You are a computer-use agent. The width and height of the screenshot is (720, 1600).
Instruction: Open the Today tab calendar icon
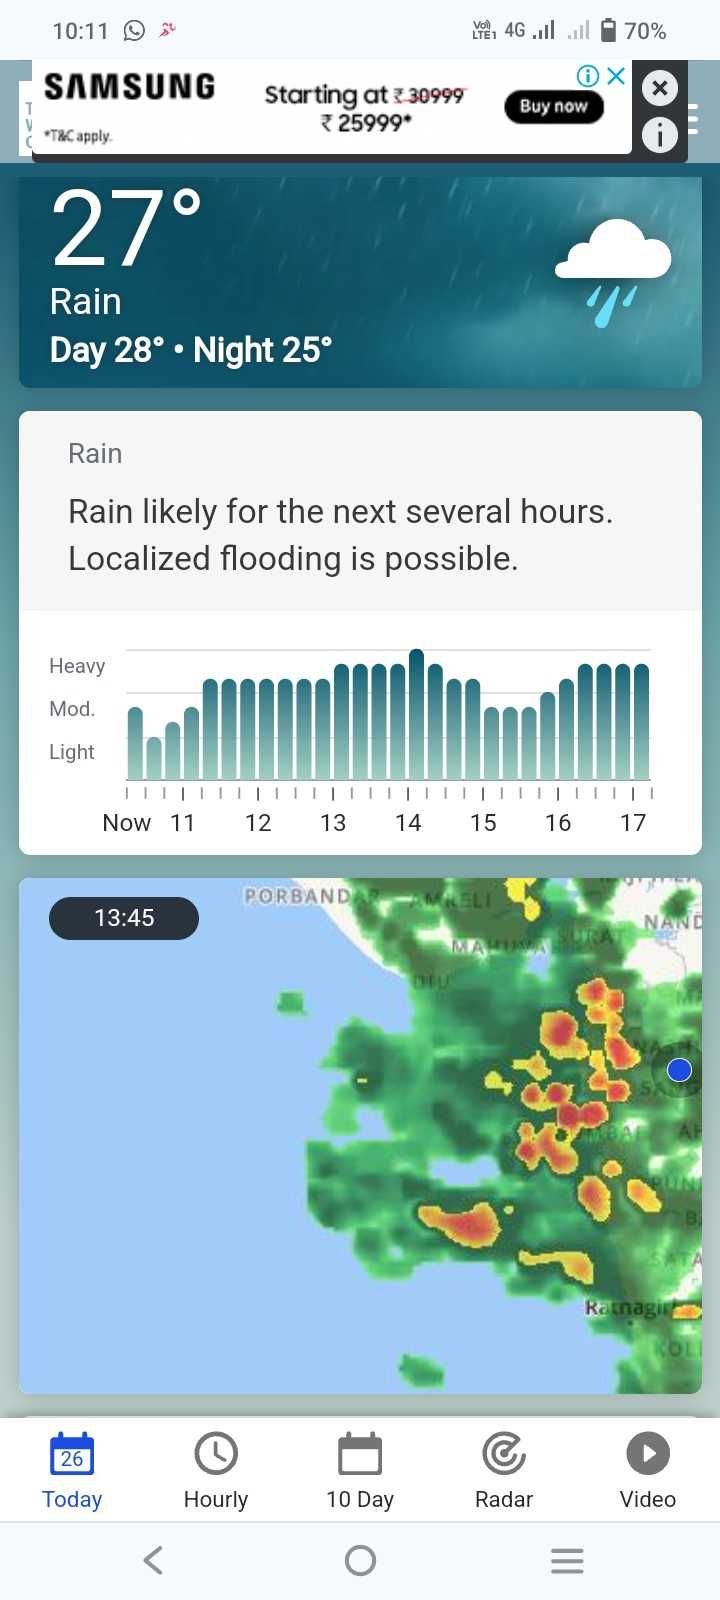tap(72, 1454)
